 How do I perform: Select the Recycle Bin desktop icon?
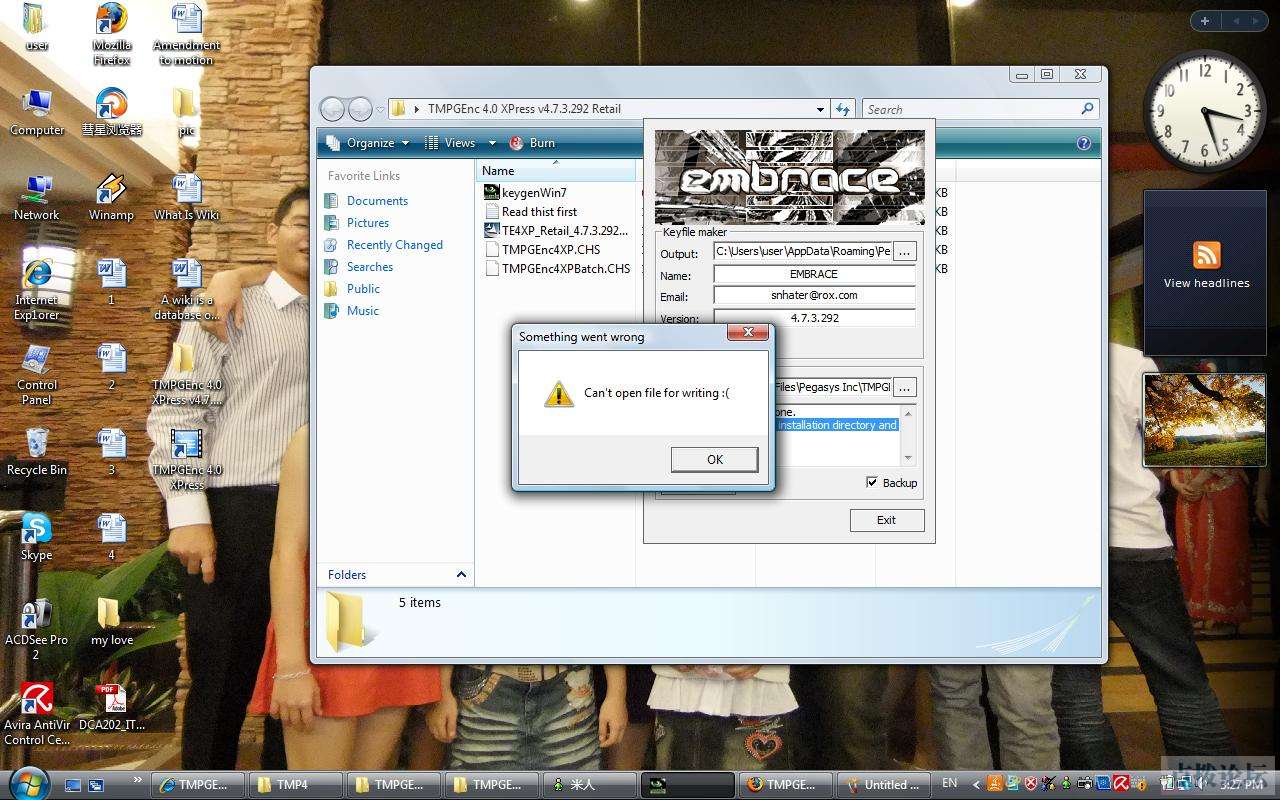click(37, 452)
